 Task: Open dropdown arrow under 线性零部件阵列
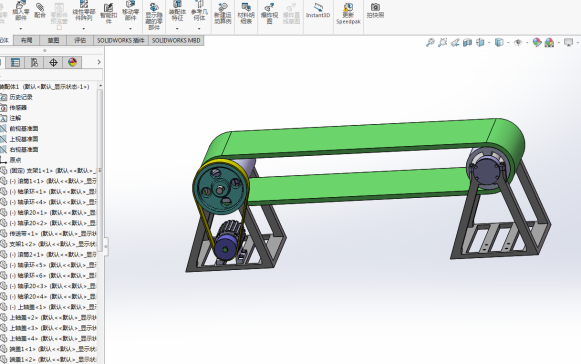(x=84, y=29)
